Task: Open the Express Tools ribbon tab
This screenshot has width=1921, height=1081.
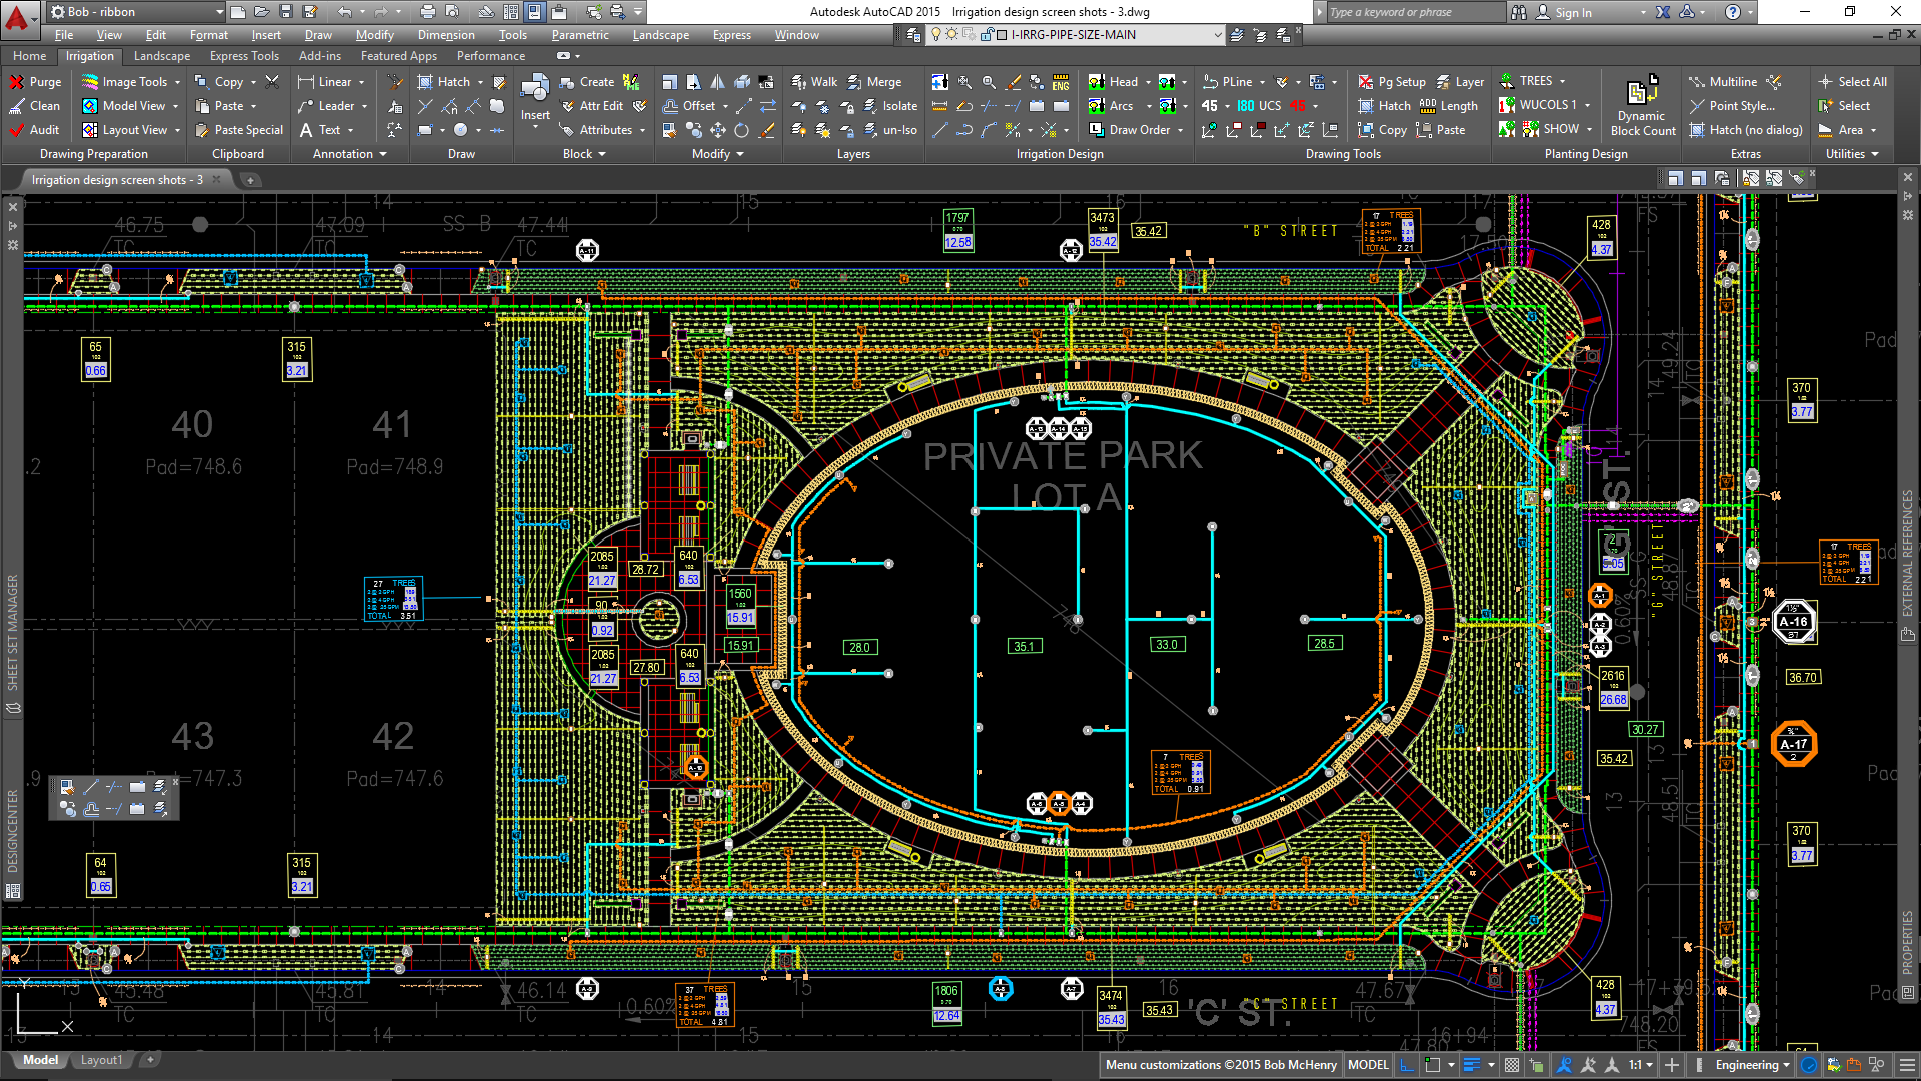Action: [244, 56]
